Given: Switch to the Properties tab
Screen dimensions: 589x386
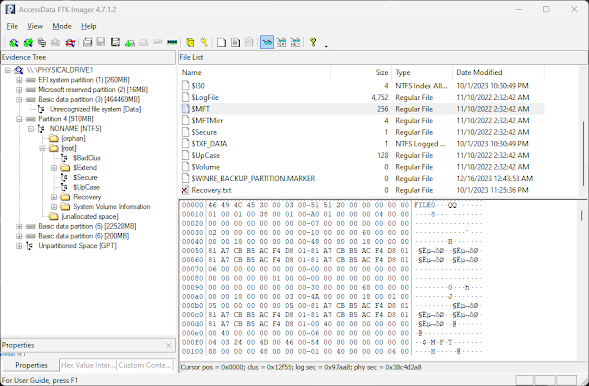Looking at the screenshot, I should click(x=31, y=365).
